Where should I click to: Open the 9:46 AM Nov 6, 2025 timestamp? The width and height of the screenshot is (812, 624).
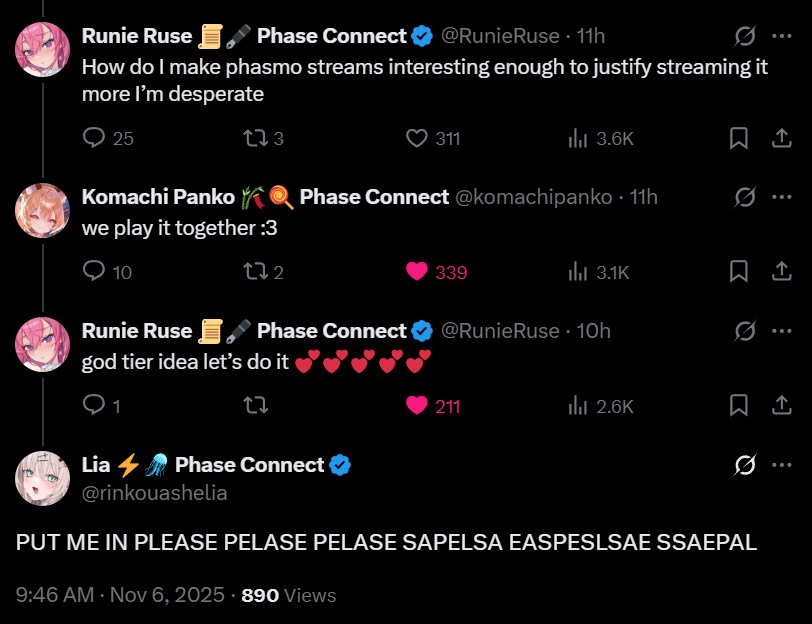click(120, 595)
